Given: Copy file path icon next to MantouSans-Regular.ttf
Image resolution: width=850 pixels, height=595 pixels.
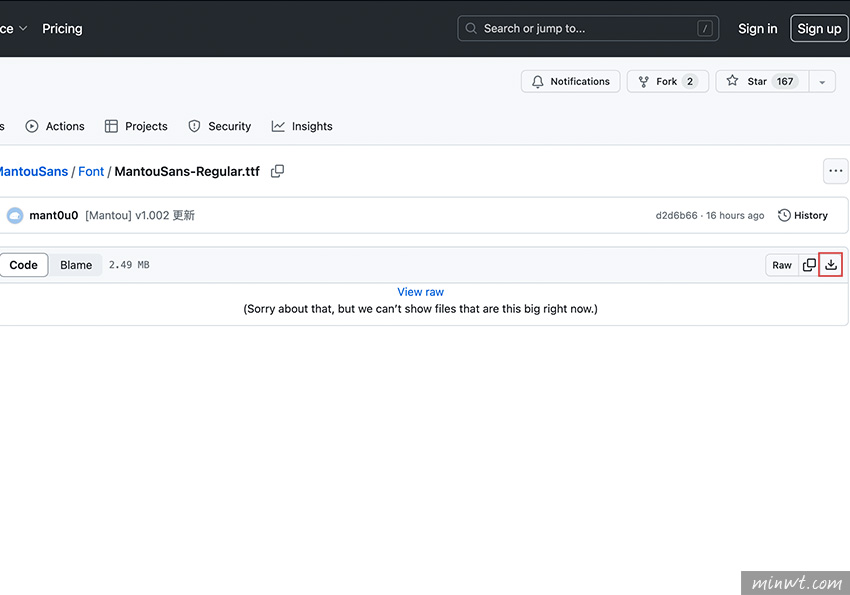Looking at the screenshot, I should [x=277, y=171].
